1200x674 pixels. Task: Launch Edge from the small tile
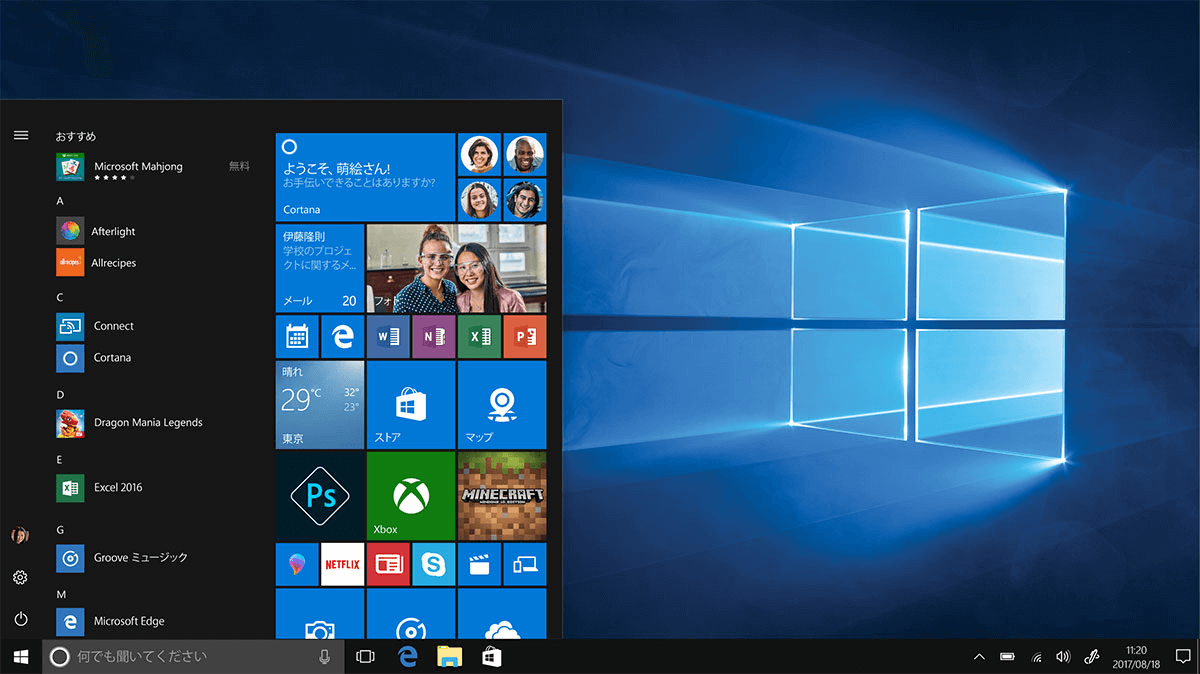343,337
